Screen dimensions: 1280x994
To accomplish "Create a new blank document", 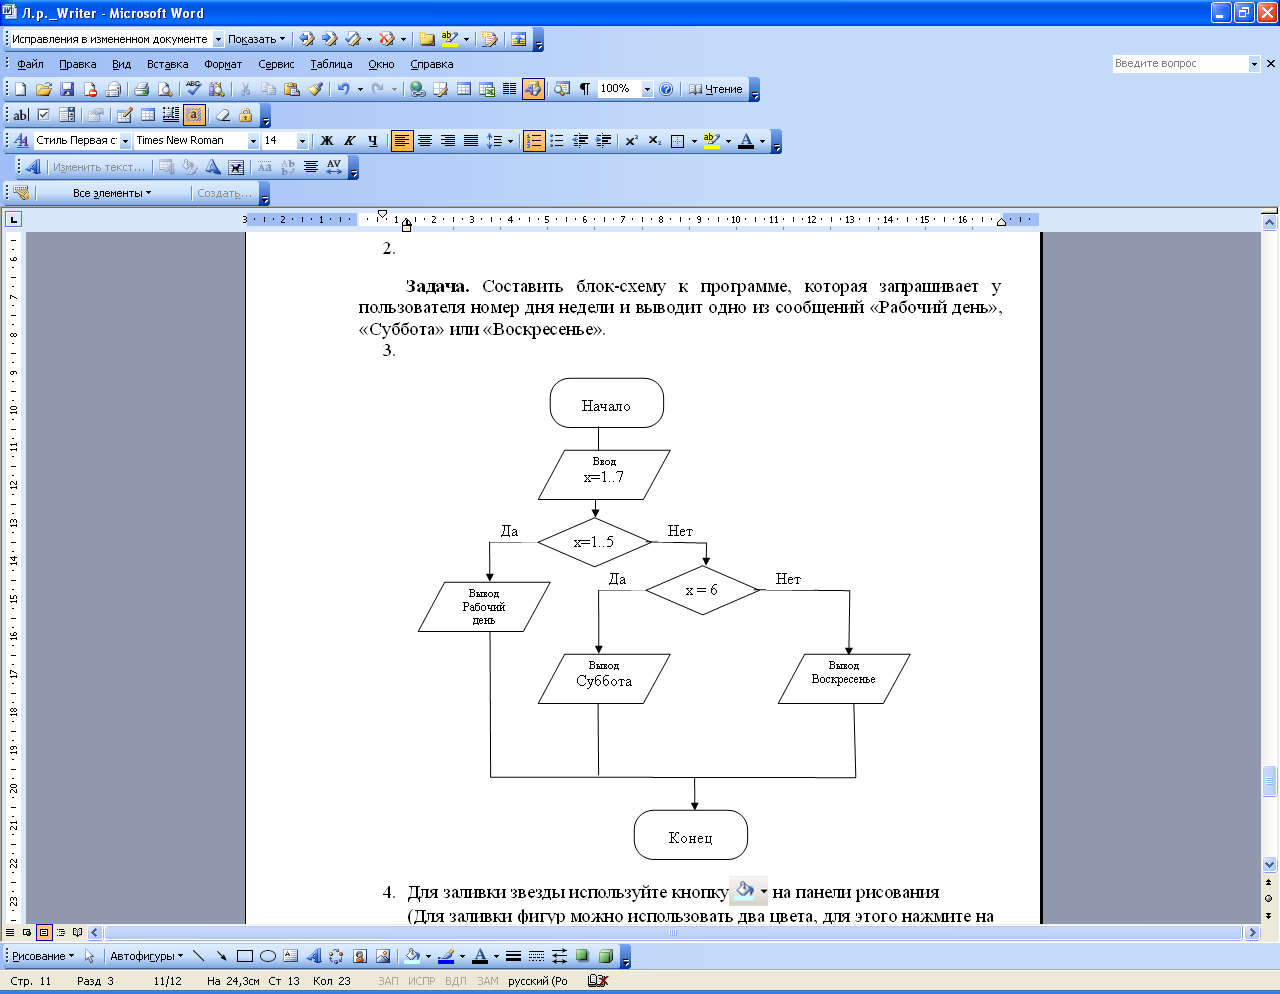I will pos(21,89).
